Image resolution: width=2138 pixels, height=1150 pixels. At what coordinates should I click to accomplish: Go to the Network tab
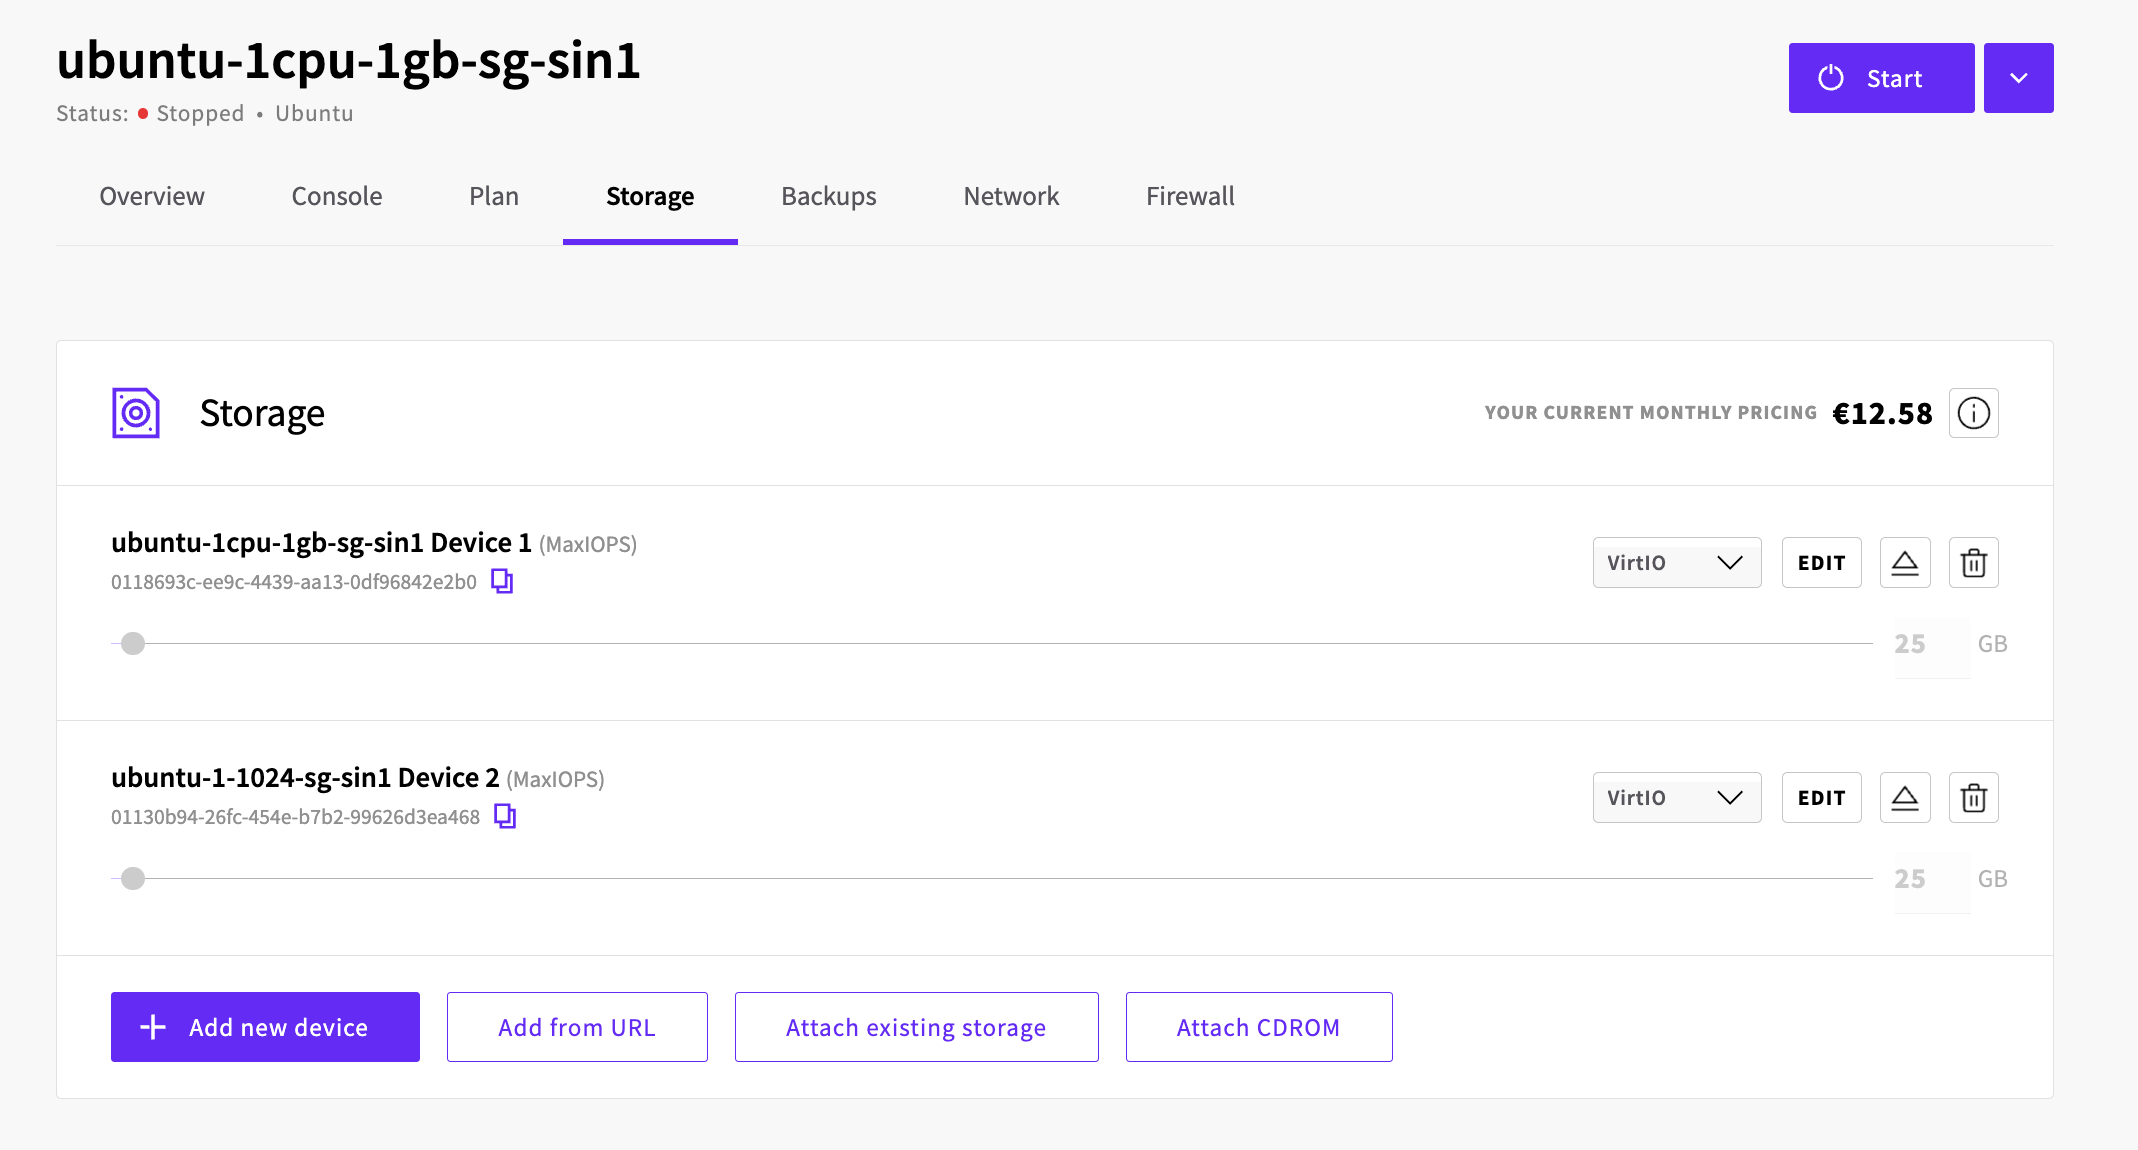(x=1011, y=196)
